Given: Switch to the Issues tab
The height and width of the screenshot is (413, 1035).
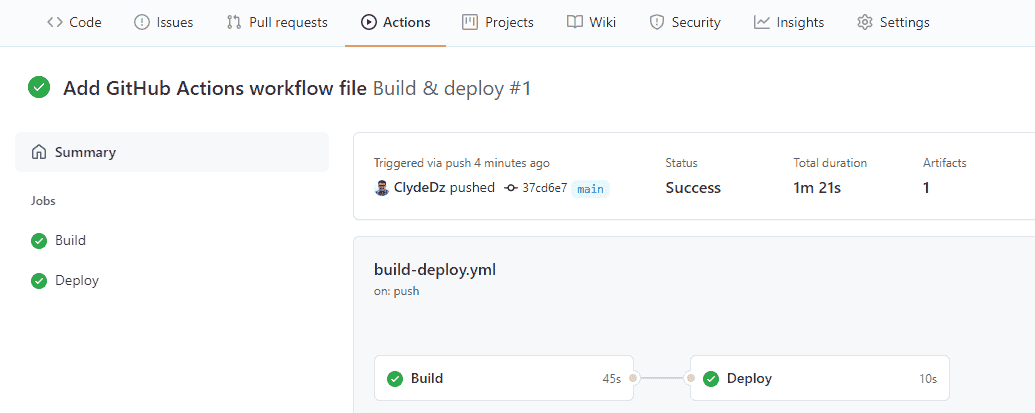Looking at the screenshot, I should 163,22.
